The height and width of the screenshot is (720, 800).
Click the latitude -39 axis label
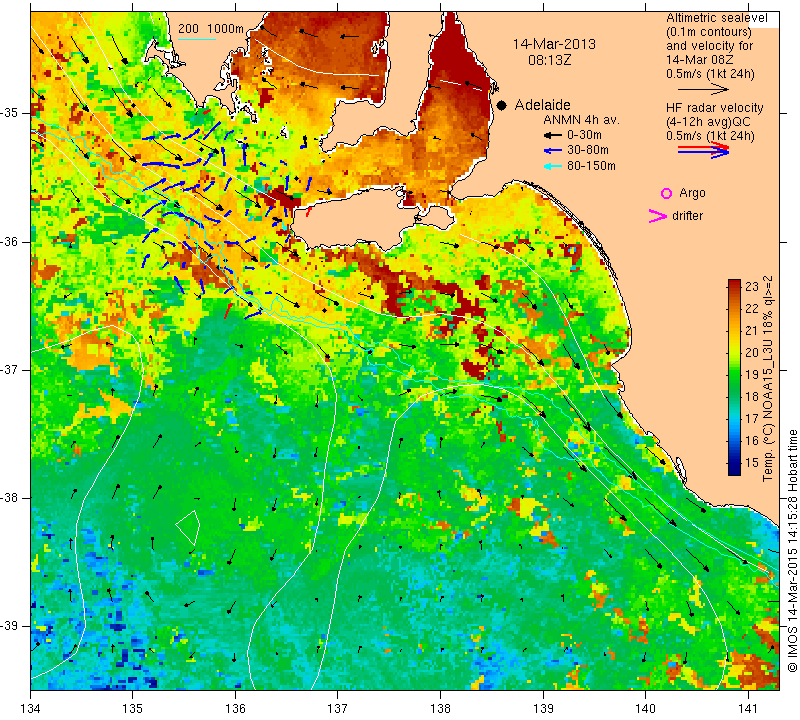tap(9, 626)
